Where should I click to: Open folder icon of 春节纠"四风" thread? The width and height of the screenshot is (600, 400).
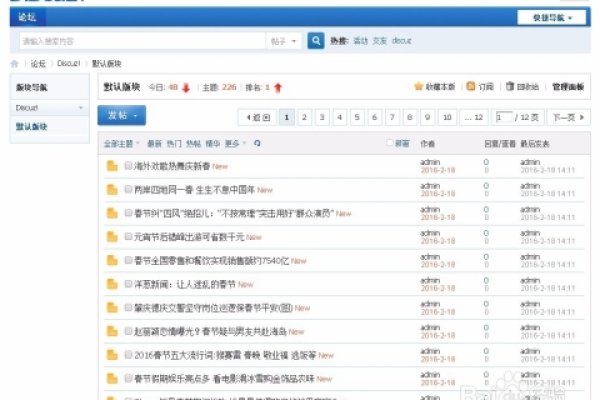pyautogui.click(x=112, y=213)
